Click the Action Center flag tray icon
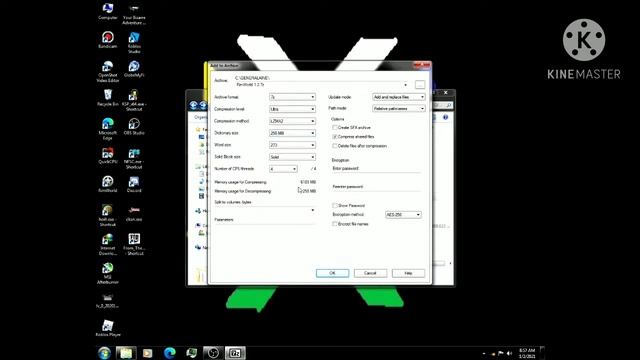The height and width of the screenshot is (360, 640). (x=500, y=353)
